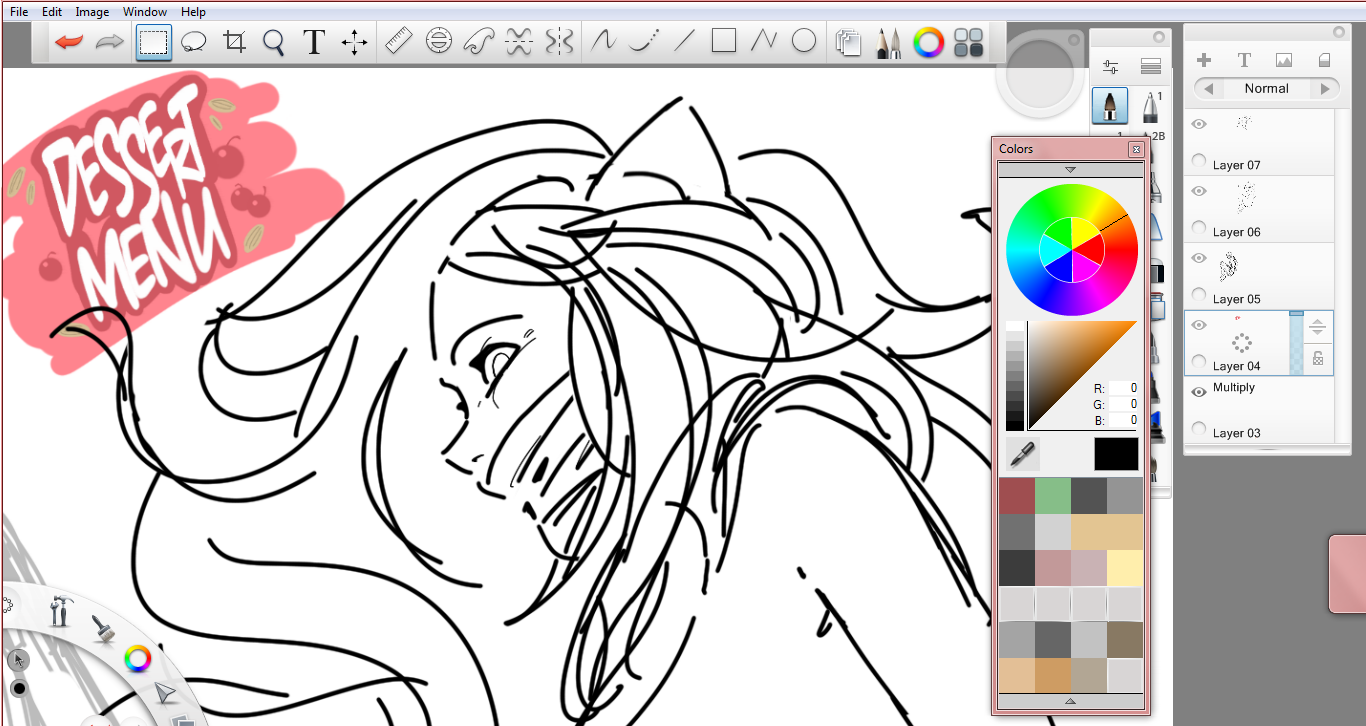Open the Image menu
1366x726 pixels.
pyautogui.click(x=92, y=12)
